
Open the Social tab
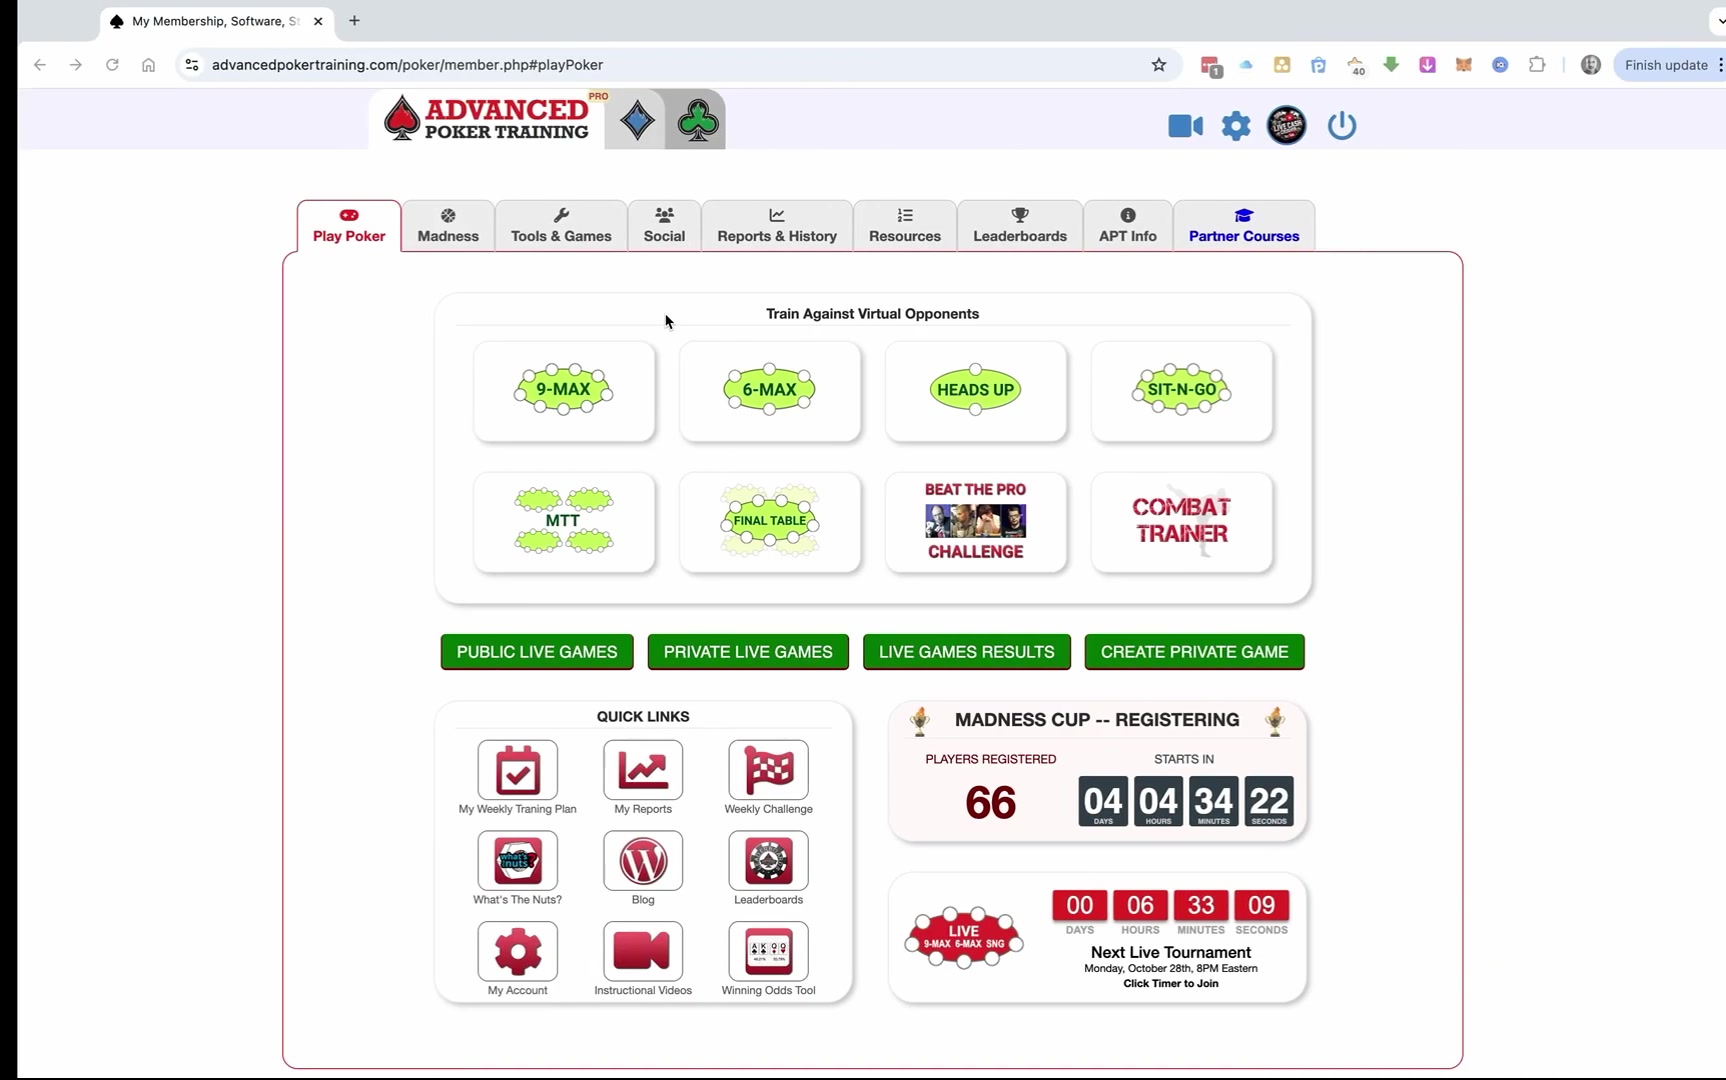coord(664,226)
